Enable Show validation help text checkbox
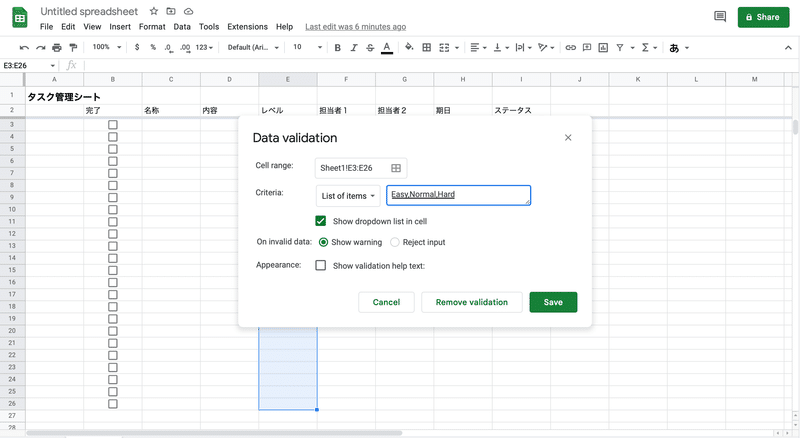The height and width of the screenshot is (438, 800). pyautogui.click(x=320, y=265)
